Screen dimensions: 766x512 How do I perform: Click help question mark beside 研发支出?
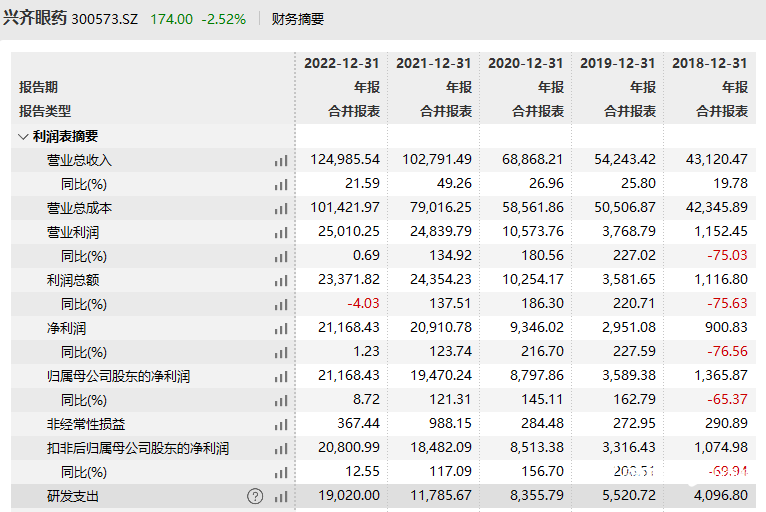pyautogui.click(x=255, y=496)
